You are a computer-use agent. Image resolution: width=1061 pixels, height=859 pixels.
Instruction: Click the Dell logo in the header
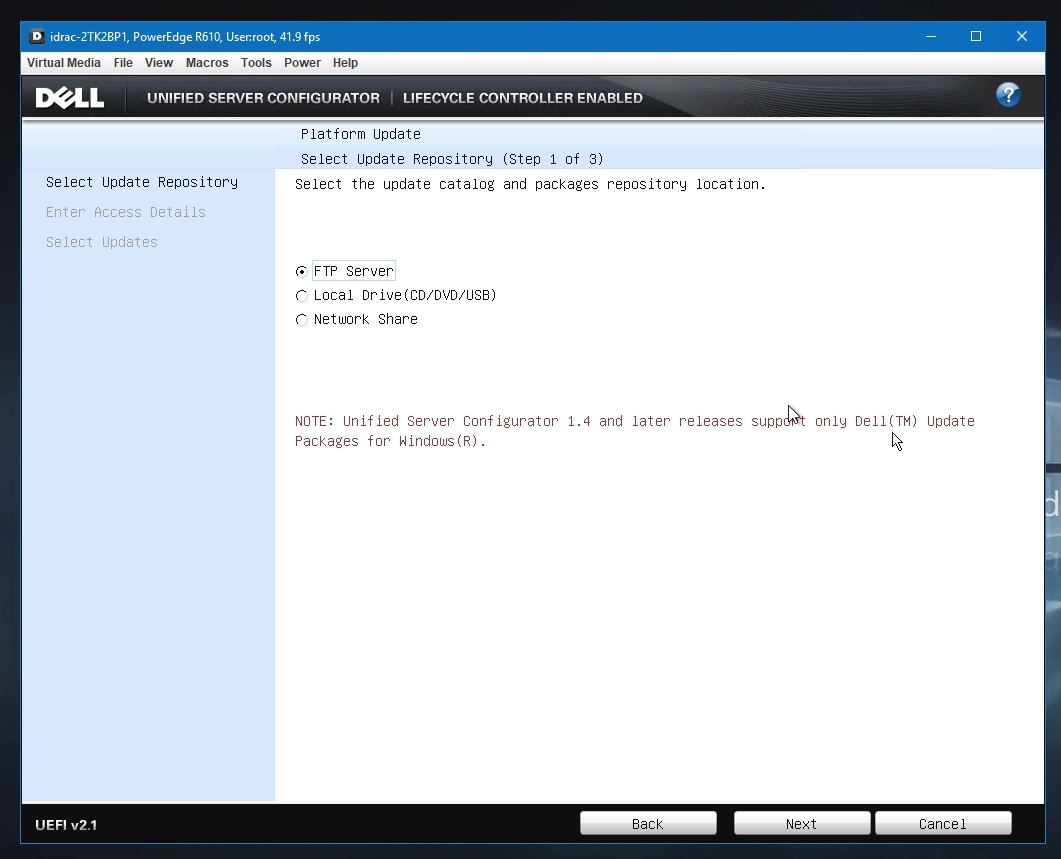[70, 97]
